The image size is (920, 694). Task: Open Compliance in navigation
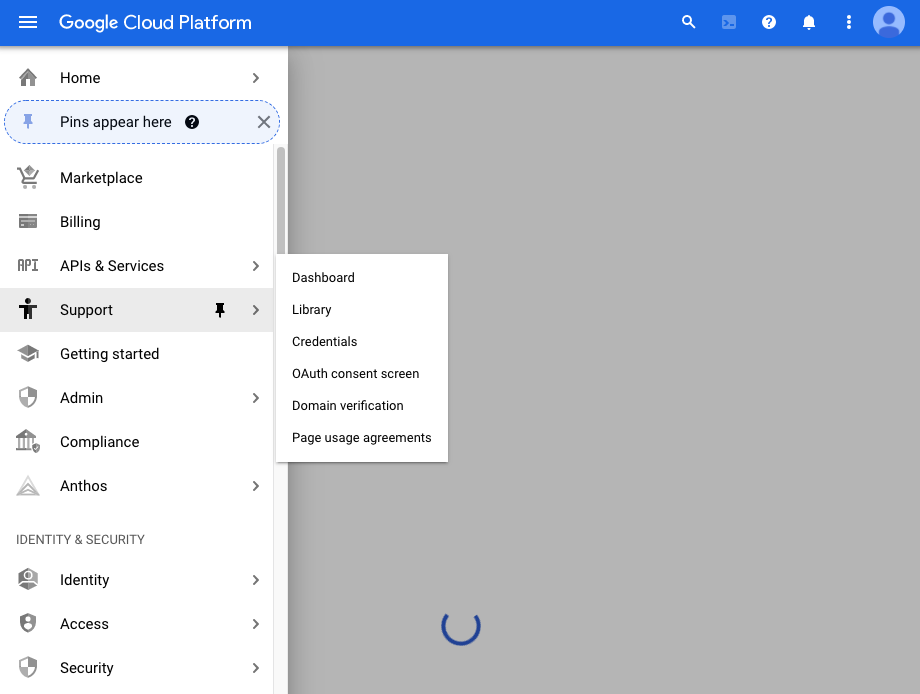point(136,442)
